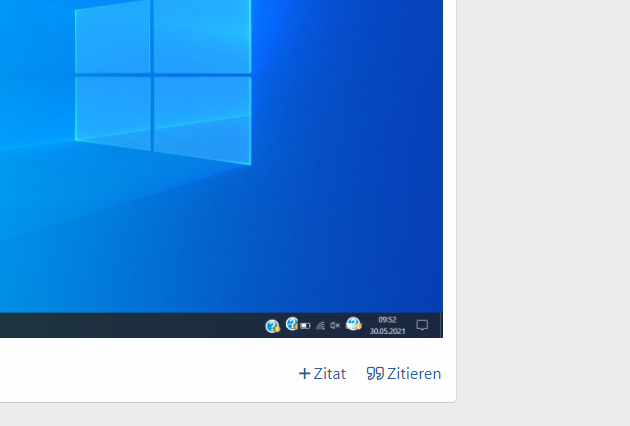Click the battery status tray icon

coord(305,326)
